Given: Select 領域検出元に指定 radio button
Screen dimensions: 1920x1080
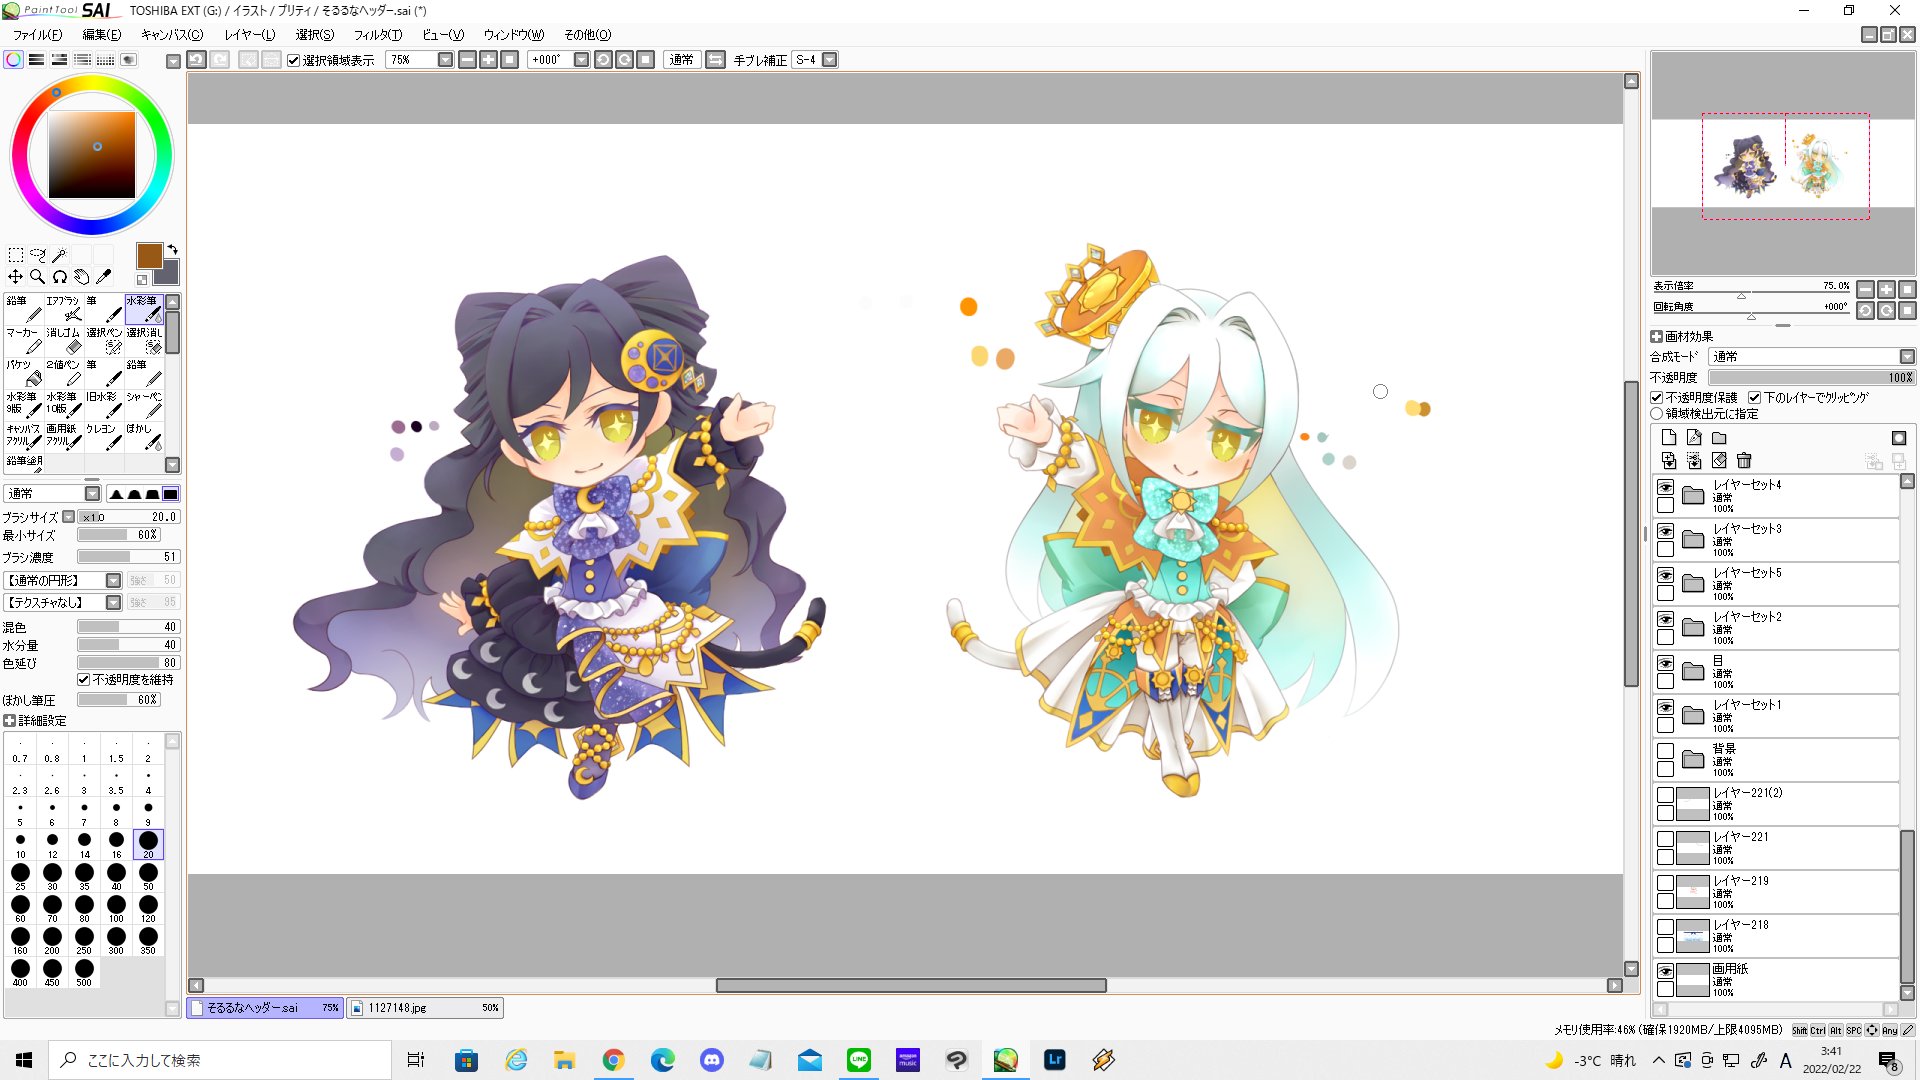Looking at the screenshot, I should (1657, 414).
